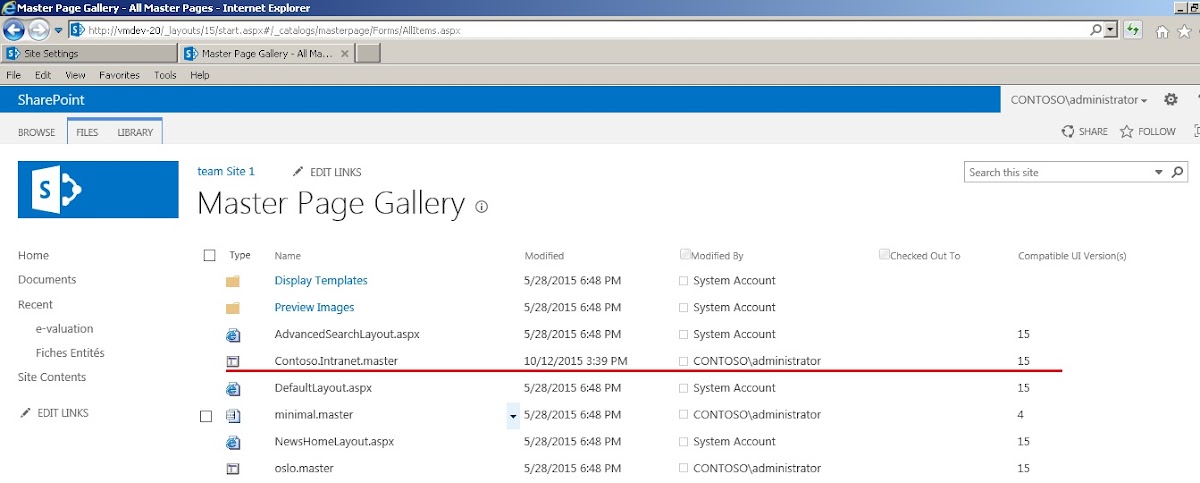Toggle the Modified By header checkbox
Viewport: 1200px width, 483px height.
coord(685,254)
